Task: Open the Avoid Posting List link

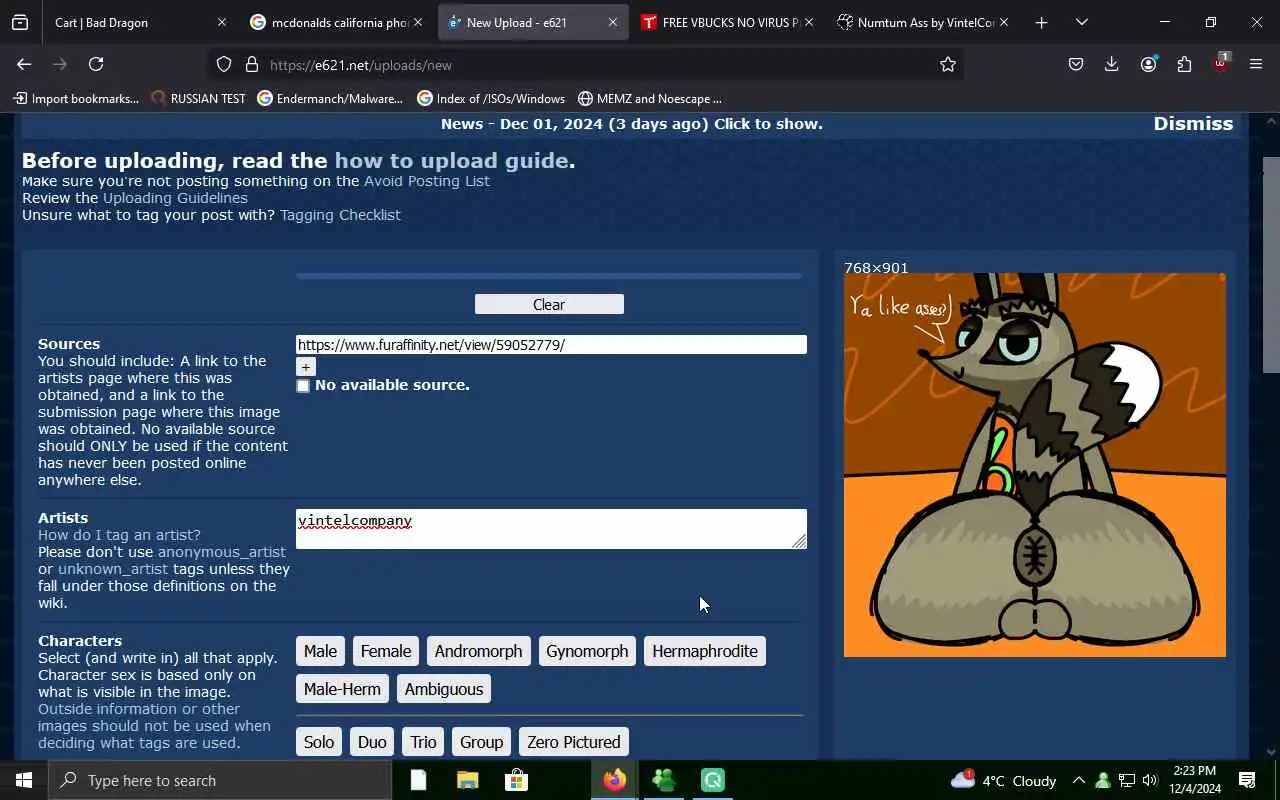Action: pyautogui.click(x=427, y=181)
